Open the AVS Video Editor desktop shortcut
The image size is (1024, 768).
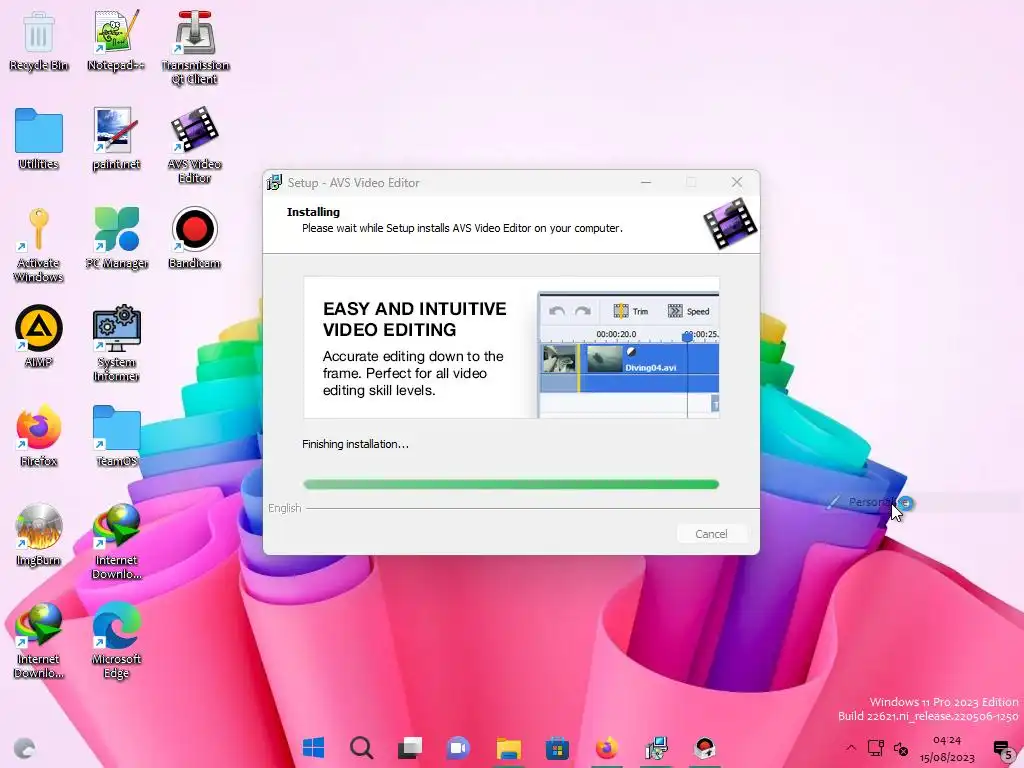point(195,145)
